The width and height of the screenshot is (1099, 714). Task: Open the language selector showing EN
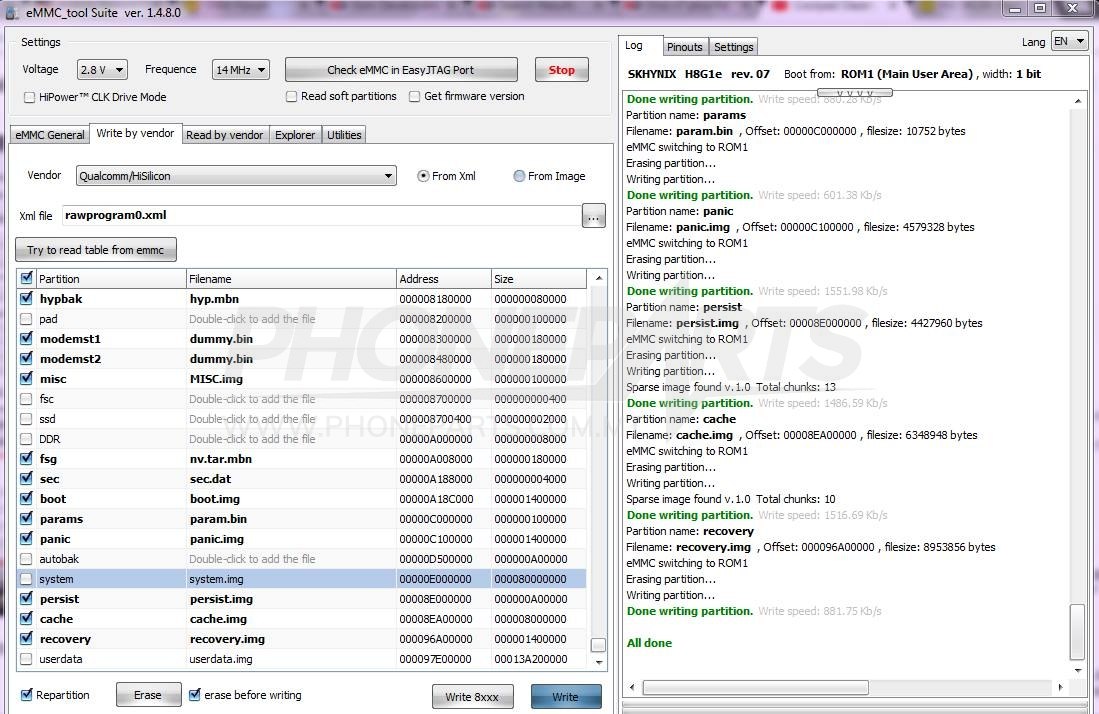(x=1068, y=41)
